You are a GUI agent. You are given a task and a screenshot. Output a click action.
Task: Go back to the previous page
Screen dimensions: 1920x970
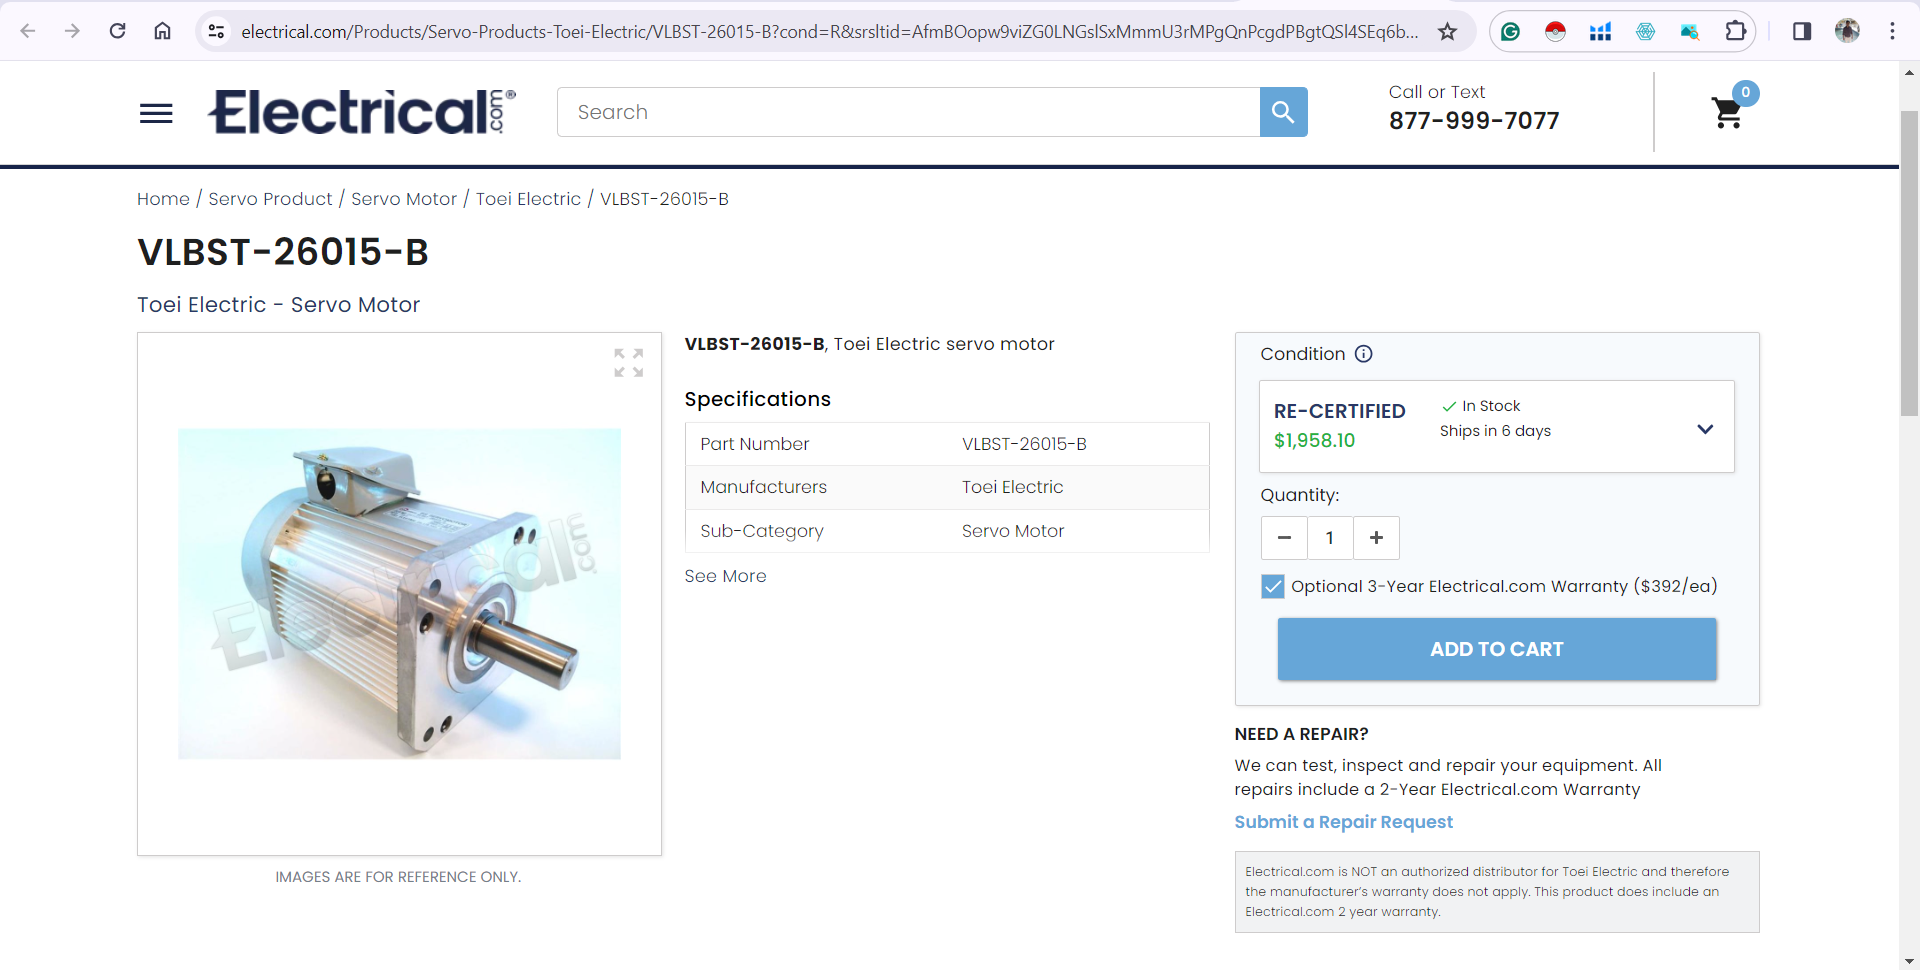tap(28, 31)
